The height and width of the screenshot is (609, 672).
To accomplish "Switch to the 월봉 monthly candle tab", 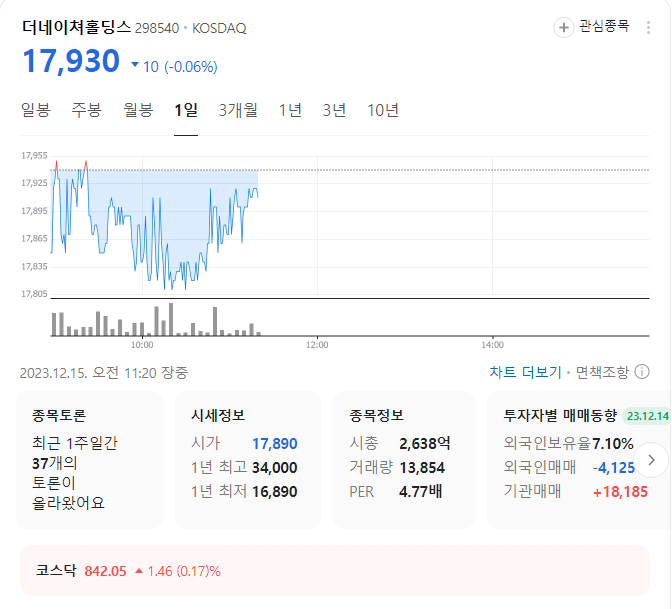I will [138, 110].
